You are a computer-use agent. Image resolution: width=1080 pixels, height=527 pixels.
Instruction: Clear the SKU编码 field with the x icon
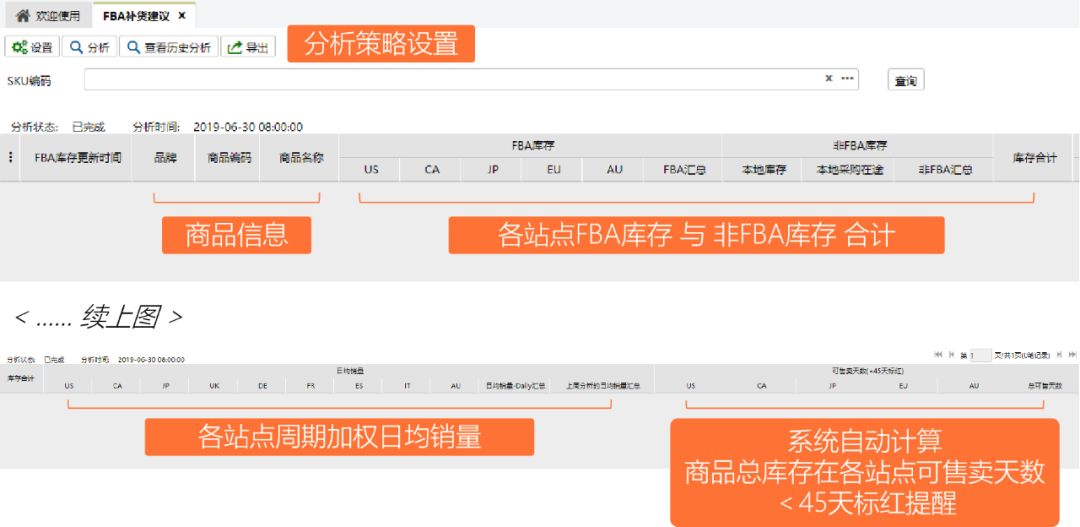pos(829,79)
